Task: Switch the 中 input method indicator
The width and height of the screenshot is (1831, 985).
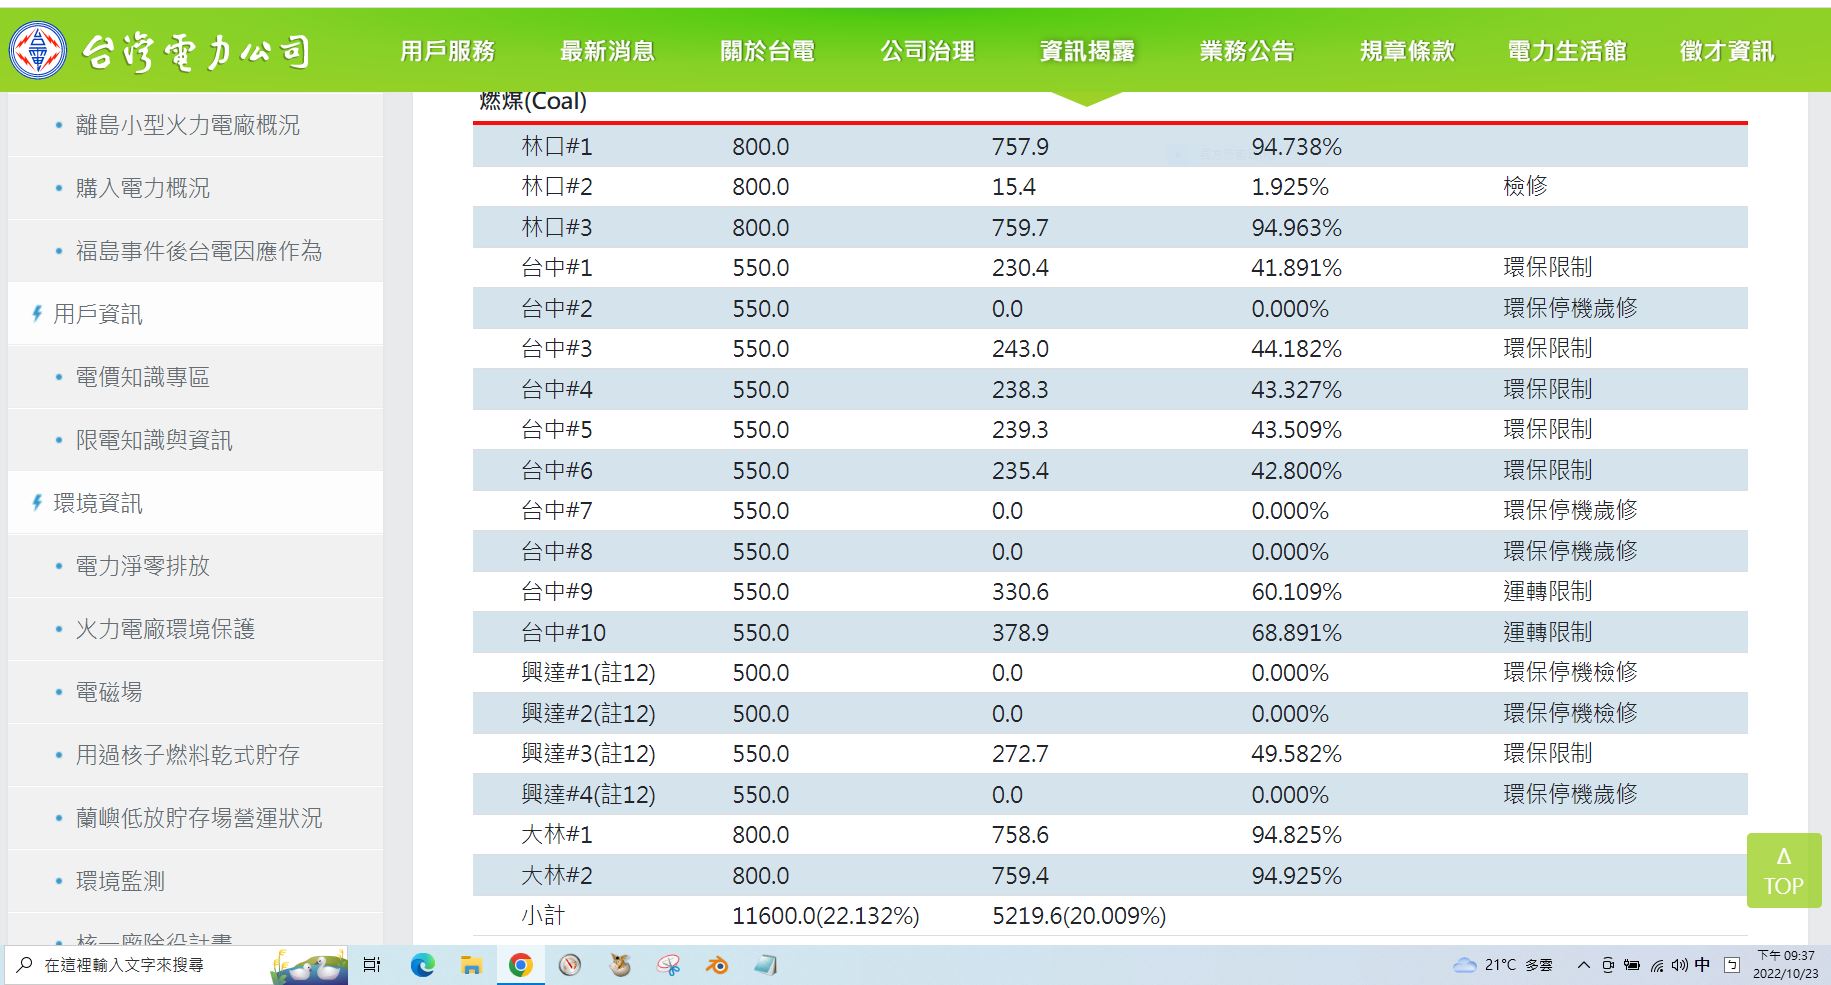Action: coord(1702,965)
